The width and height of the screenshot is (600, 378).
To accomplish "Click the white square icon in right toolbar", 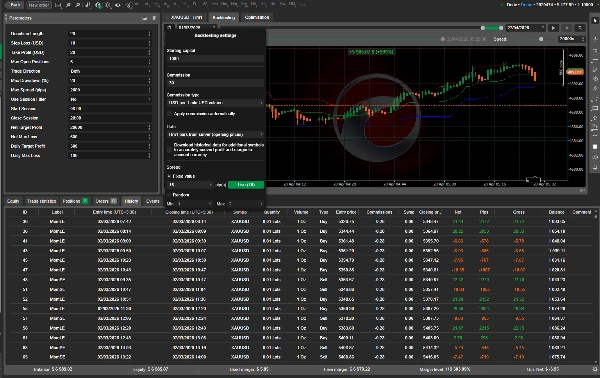I will (595, 147).
